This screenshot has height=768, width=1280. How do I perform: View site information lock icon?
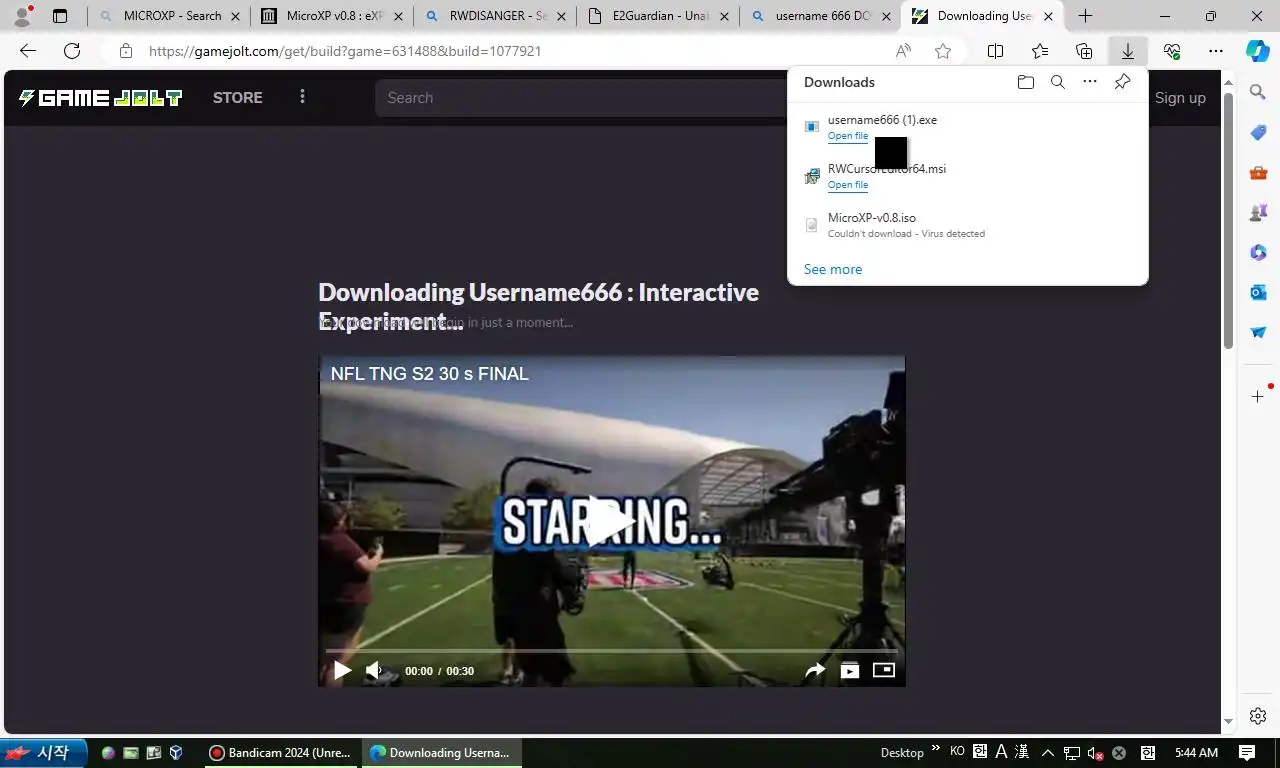pos(125,51)
